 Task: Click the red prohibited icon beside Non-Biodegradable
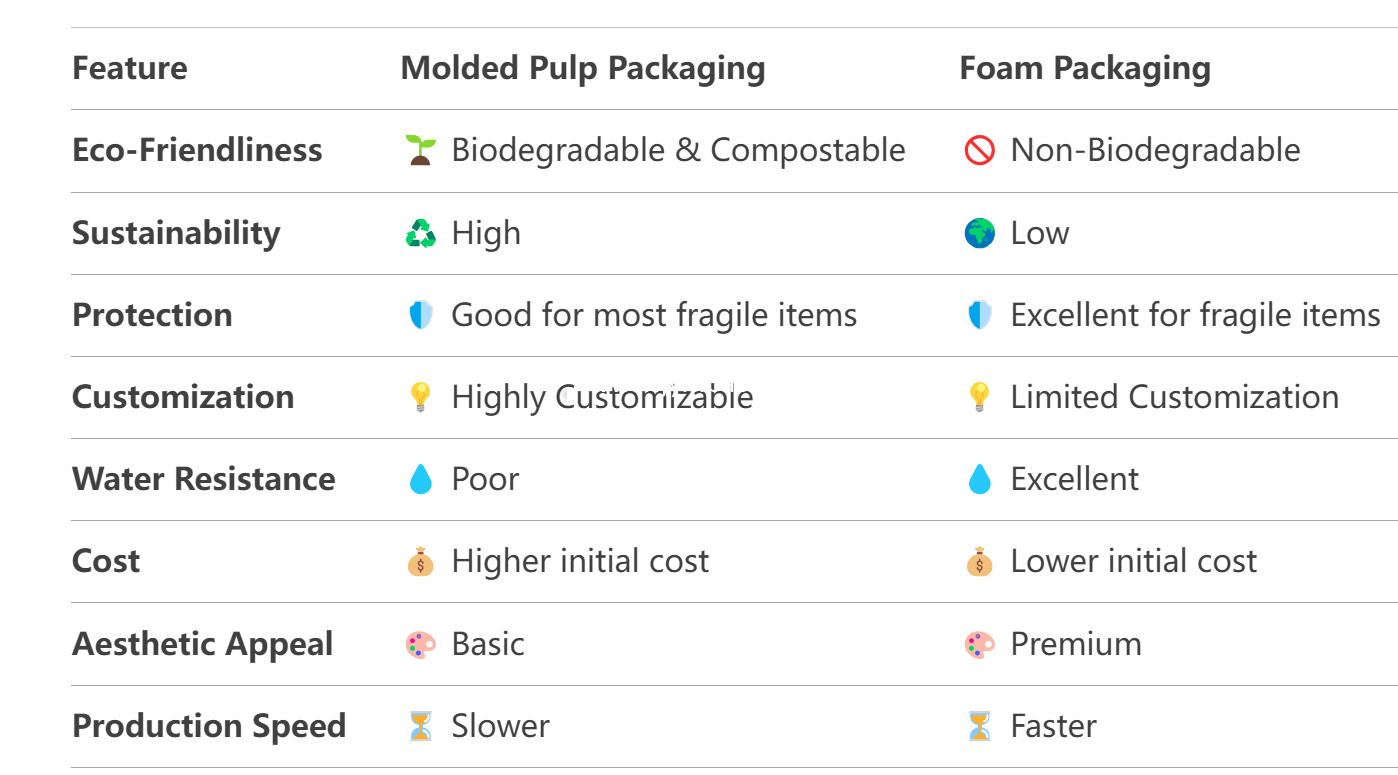coord(980,151)
